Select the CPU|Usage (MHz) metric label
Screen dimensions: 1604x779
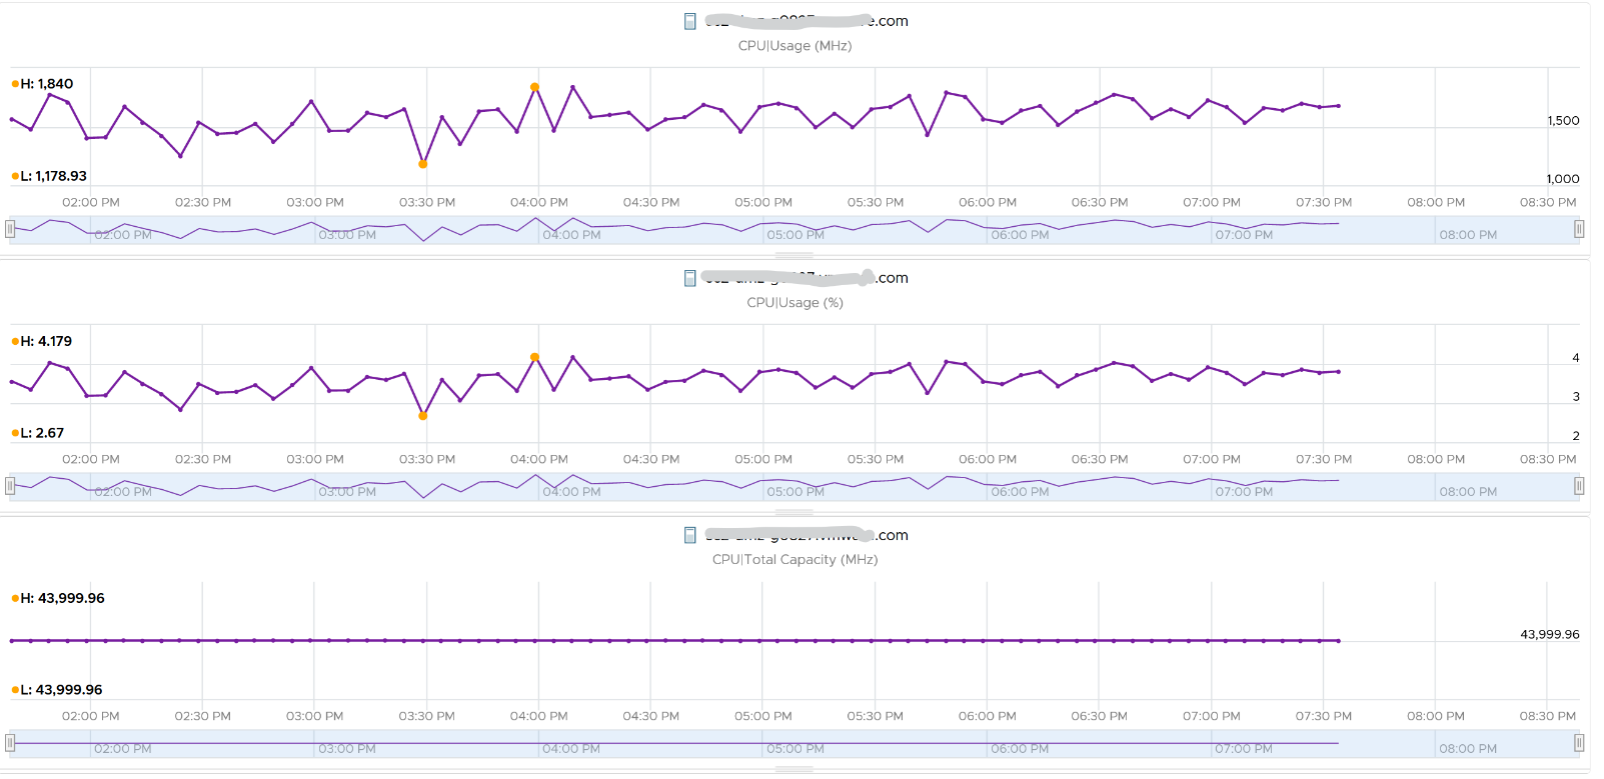(795, 46)
